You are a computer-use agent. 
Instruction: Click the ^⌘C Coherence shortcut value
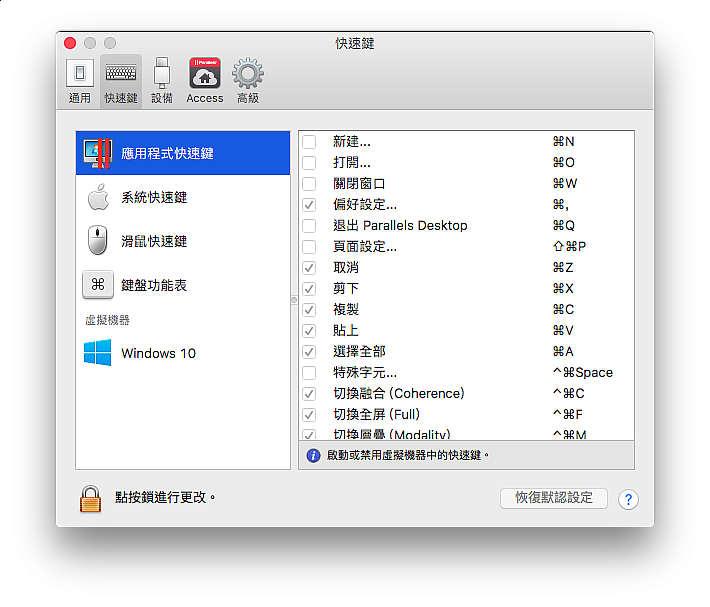569,393
